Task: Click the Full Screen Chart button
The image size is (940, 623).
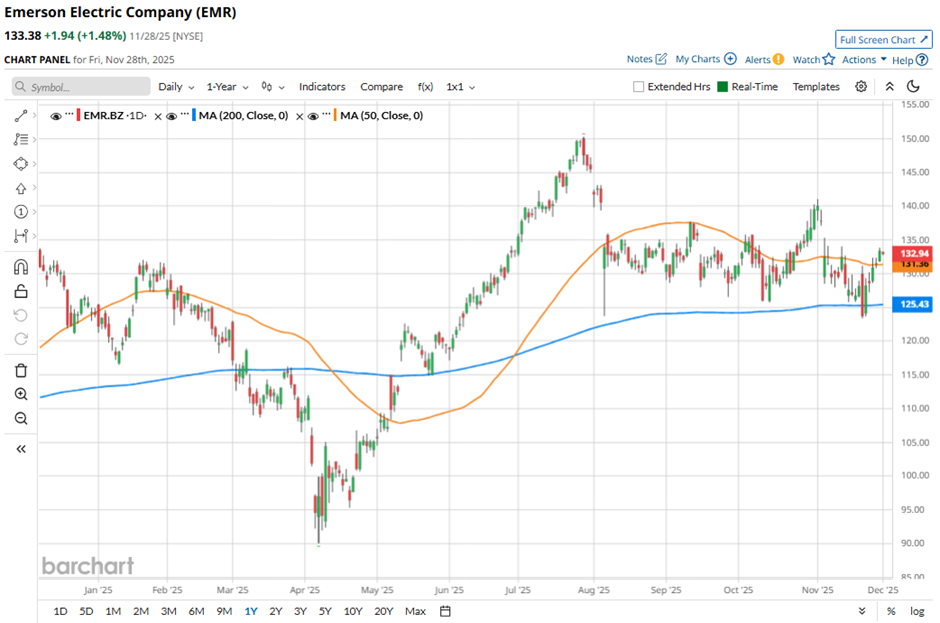Action: 883,40
